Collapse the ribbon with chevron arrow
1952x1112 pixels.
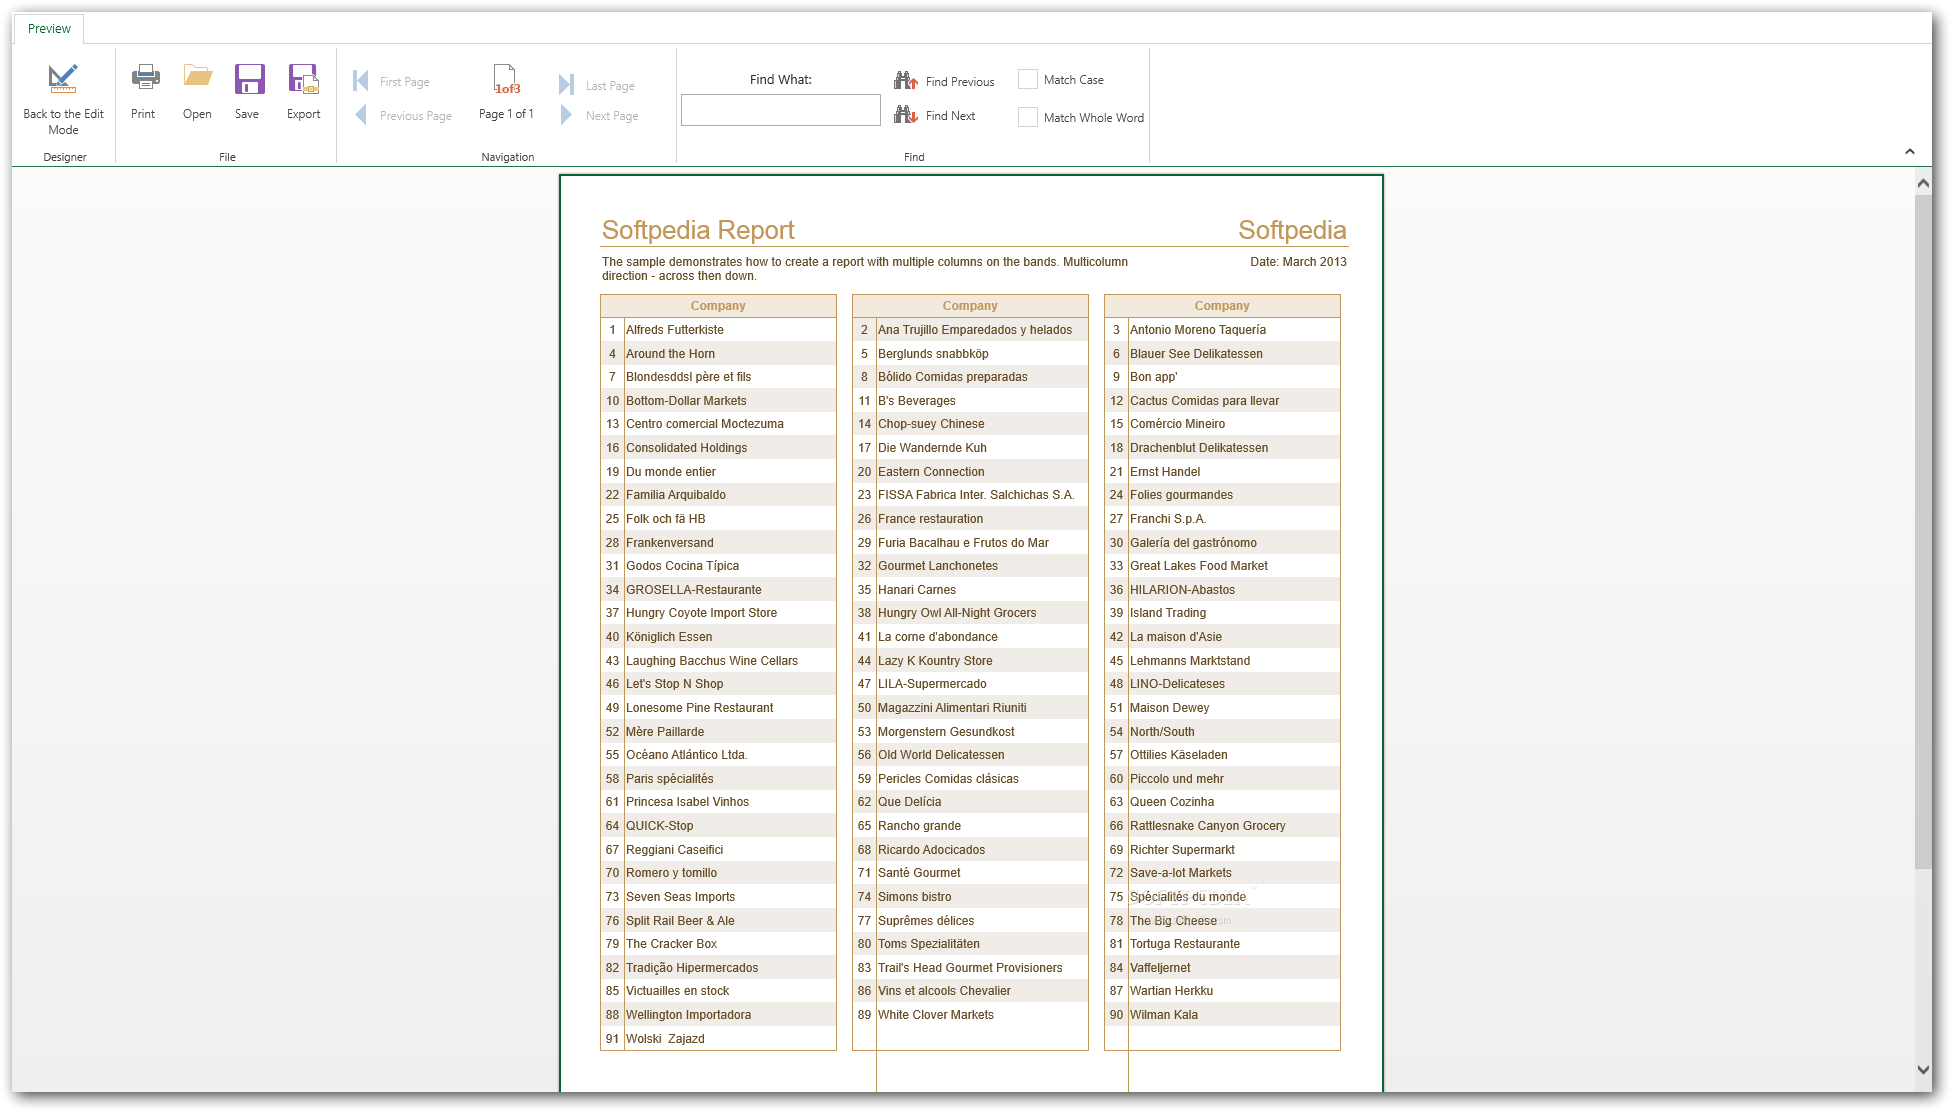click(1910, 152)
